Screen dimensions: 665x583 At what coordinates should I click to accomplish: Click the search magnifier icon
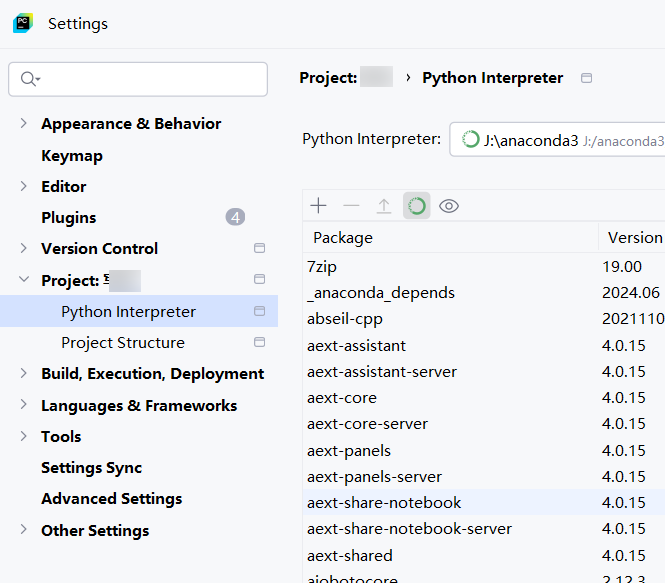(x=29, y=79)
